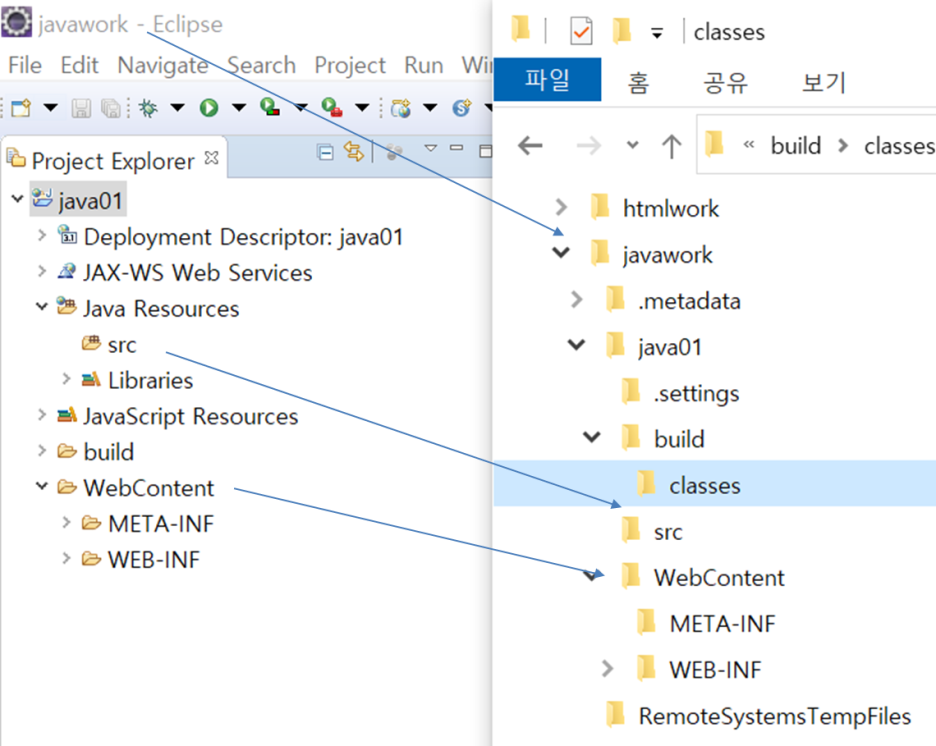Image resolution: width=936 pixels, height=746 pixels.
Task: Open the 파일 tab in File Explorer
Action: pyautogui.click(x=547, y=79)
